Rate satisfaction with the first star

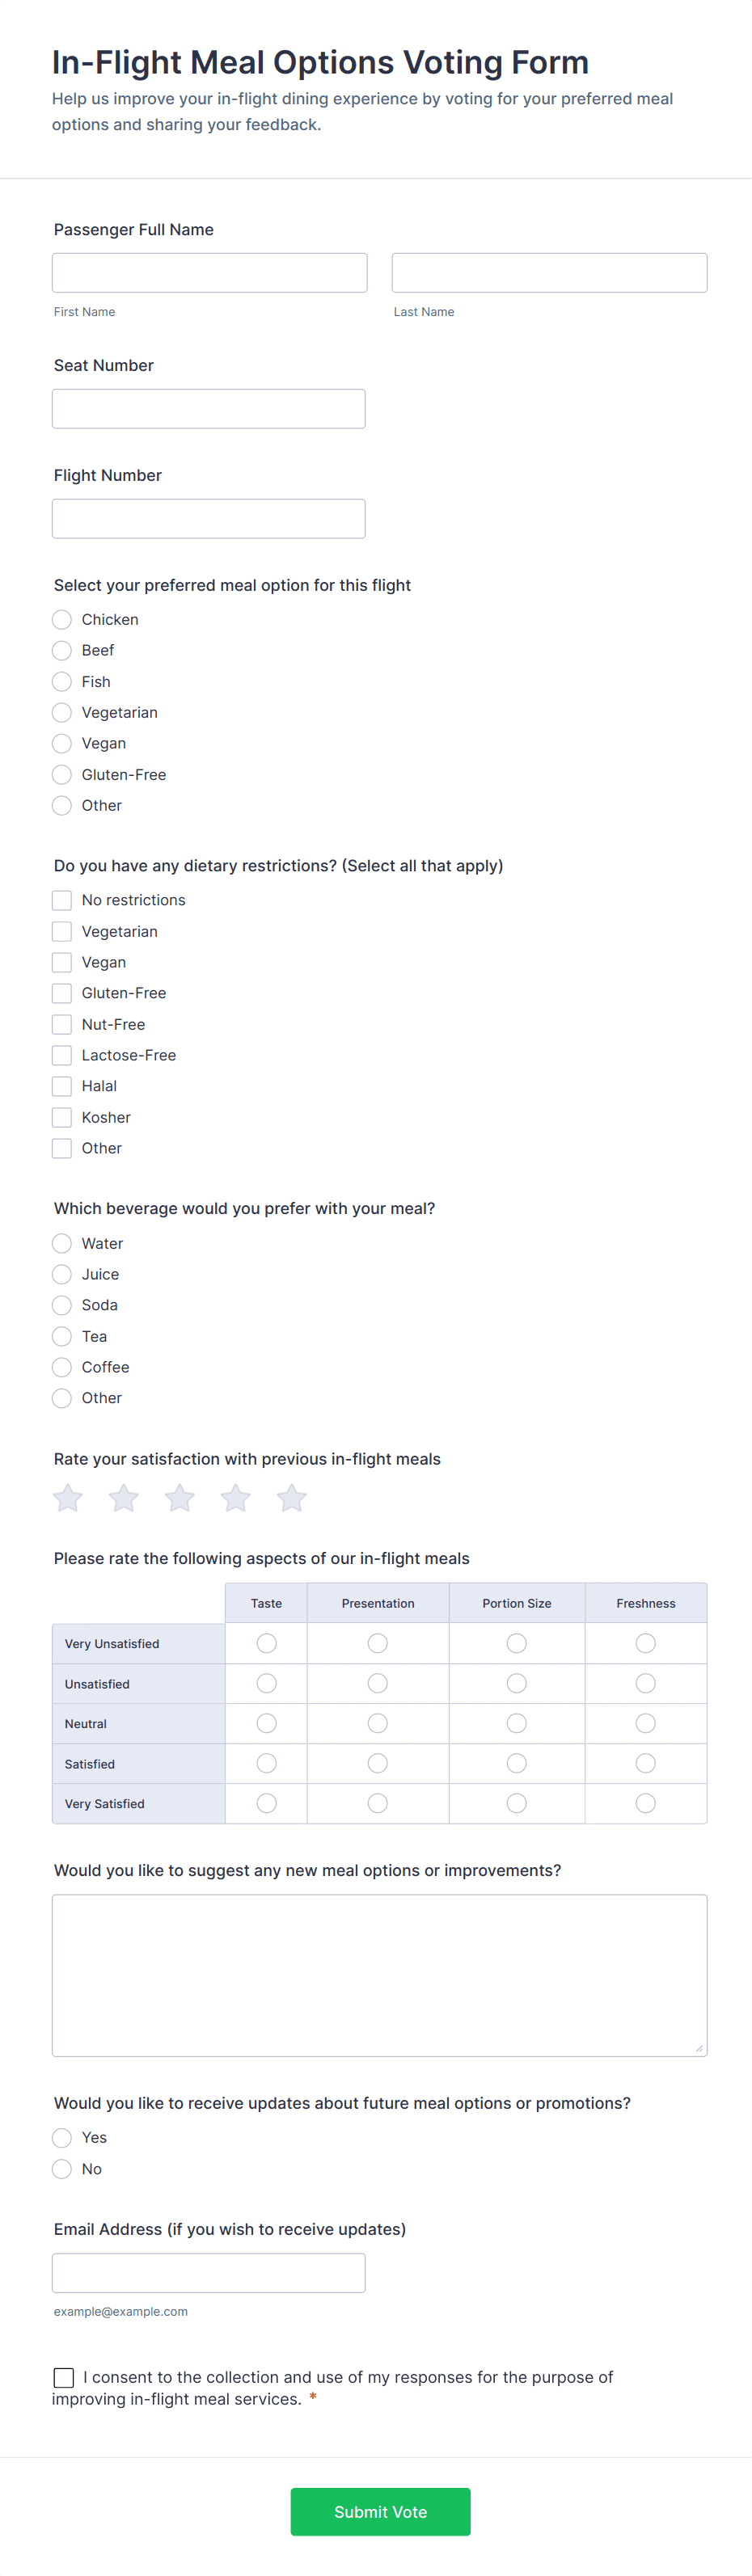pyautogui.click(x=68, y=1498)
